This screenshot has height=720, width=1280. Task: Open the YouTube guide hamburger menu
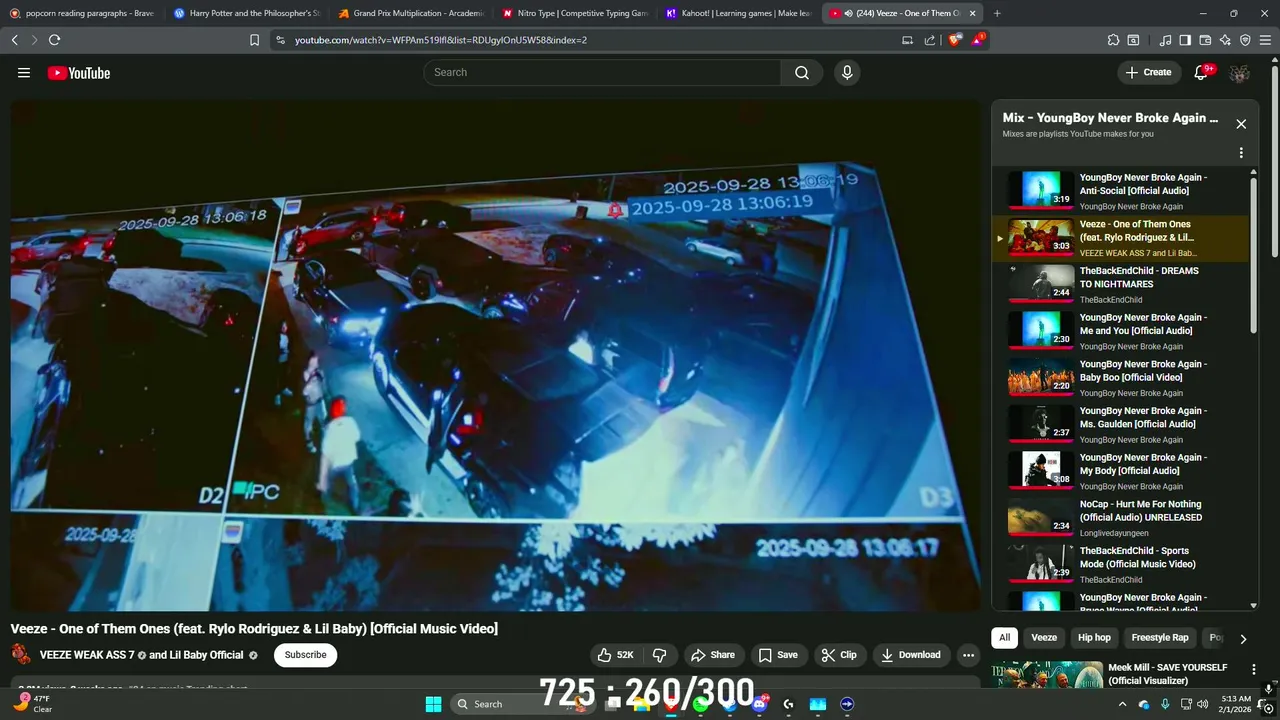pos(24,73)
